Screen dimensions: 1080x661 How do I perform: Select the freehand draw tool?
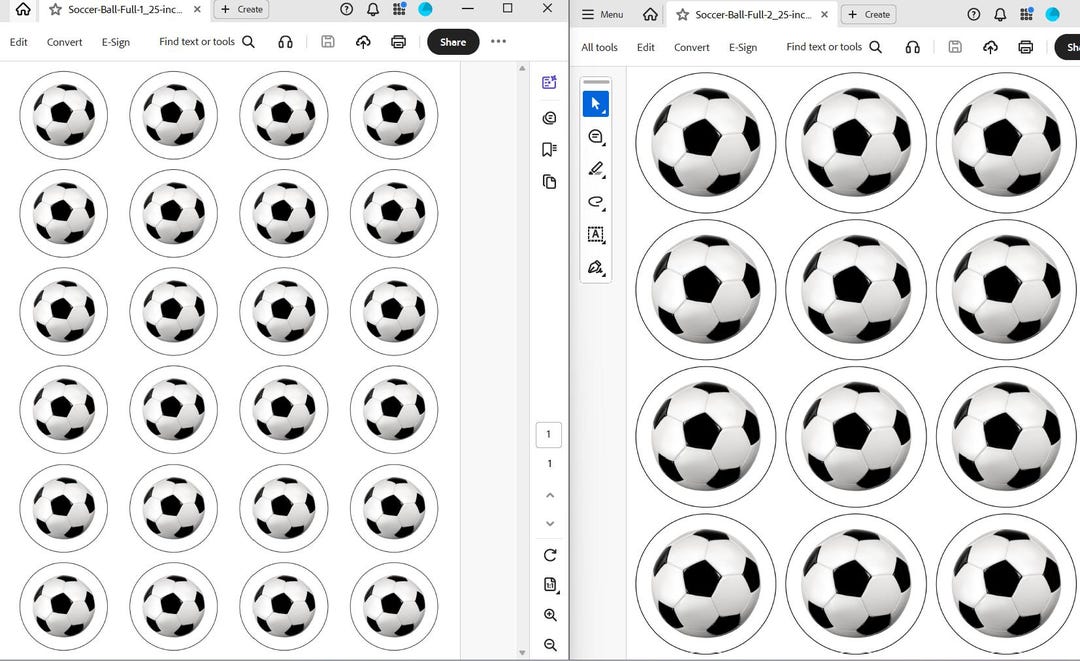[x=596, y=202]
